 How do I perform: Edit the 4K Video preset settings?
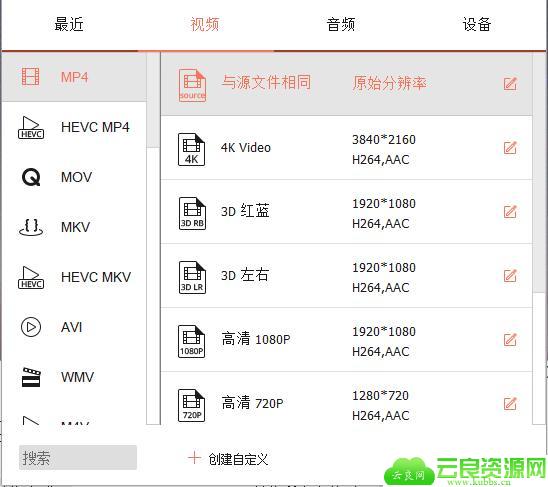pos(510,148)
